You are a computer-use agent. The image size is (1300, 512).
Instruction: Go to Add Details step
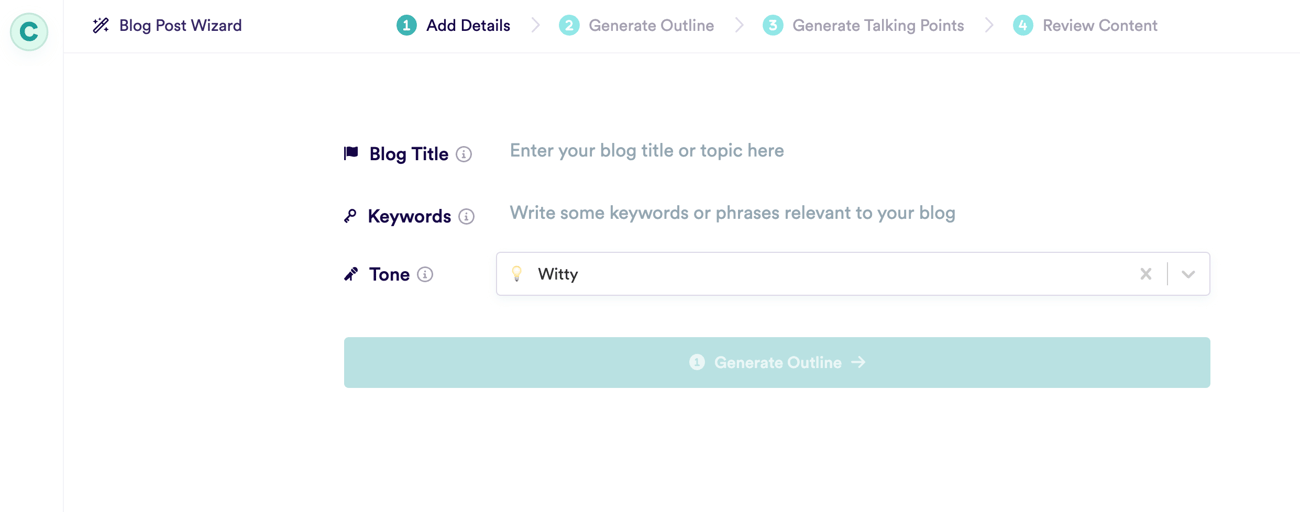click(454, 26)
